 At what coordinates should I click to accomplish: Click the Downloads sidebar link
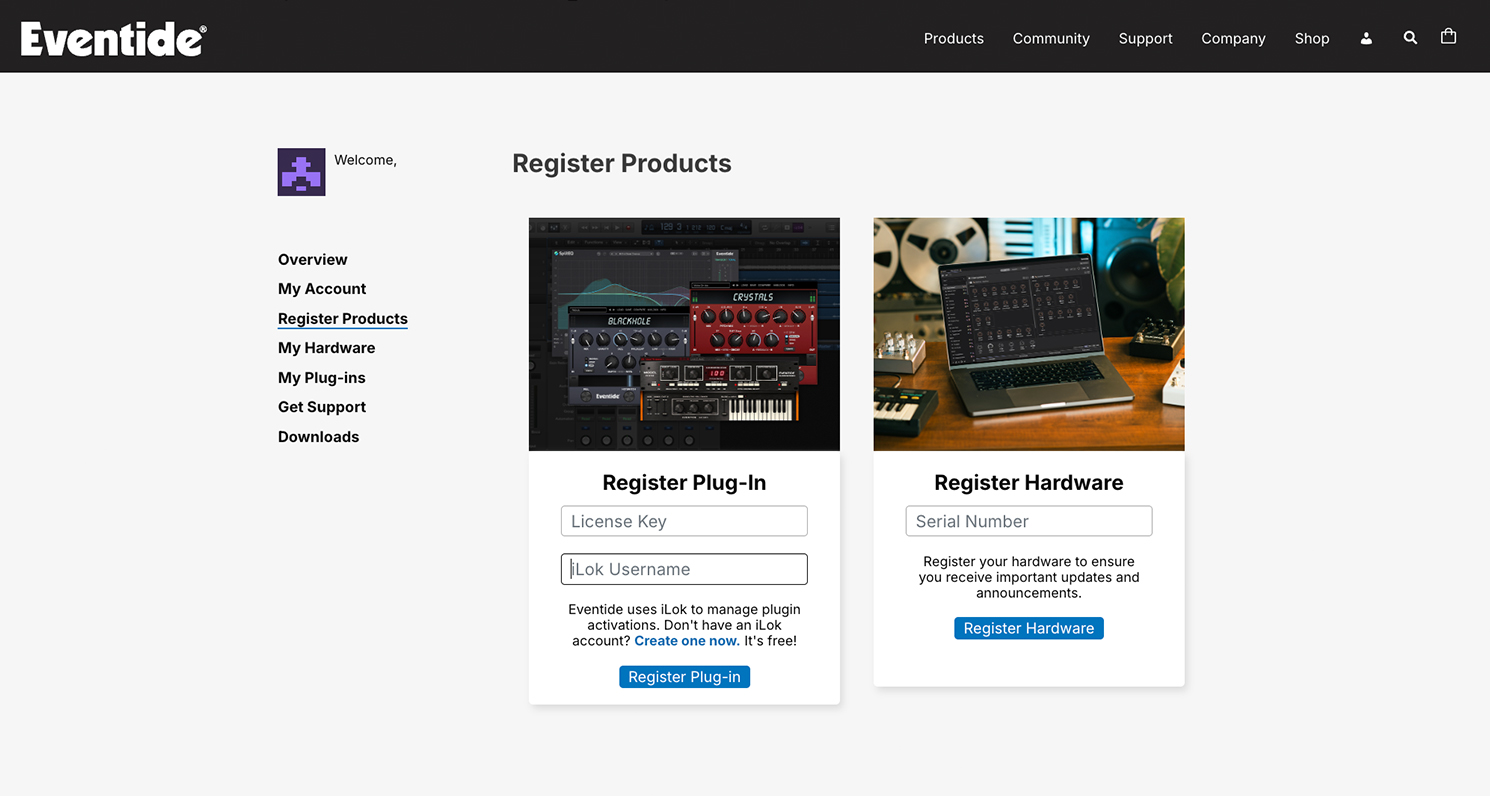318,437
